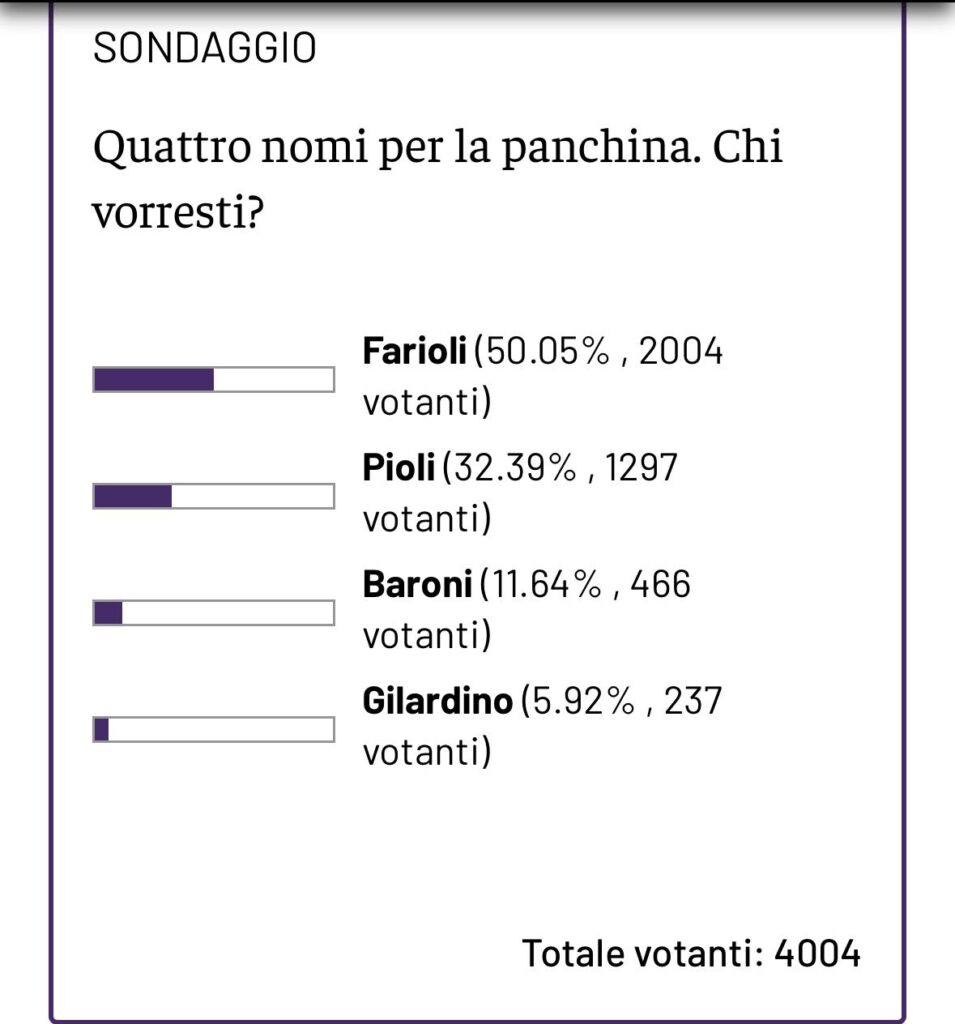Click the 1297 vote count
Image resolution: width=955 pixels, height=1024 pixels.
[641, 468]
